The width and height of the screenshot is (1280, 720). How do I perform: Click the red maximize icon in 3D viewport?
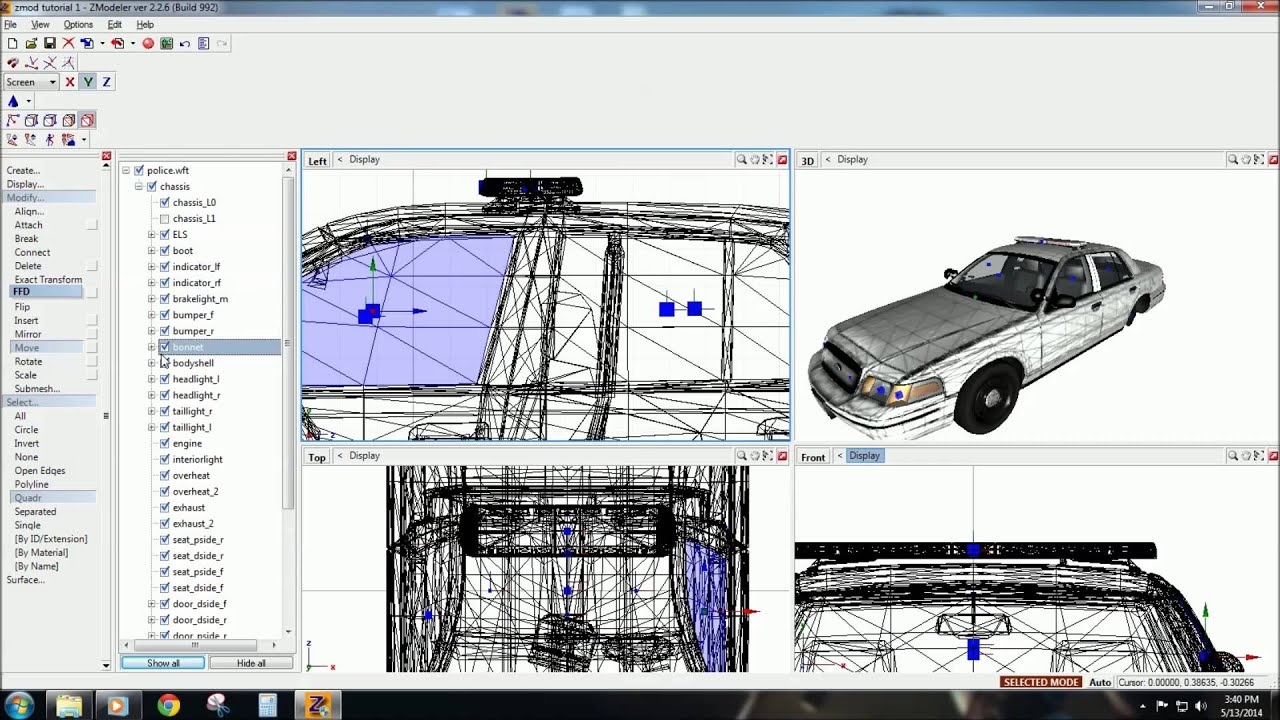(x=1273, y=160)
